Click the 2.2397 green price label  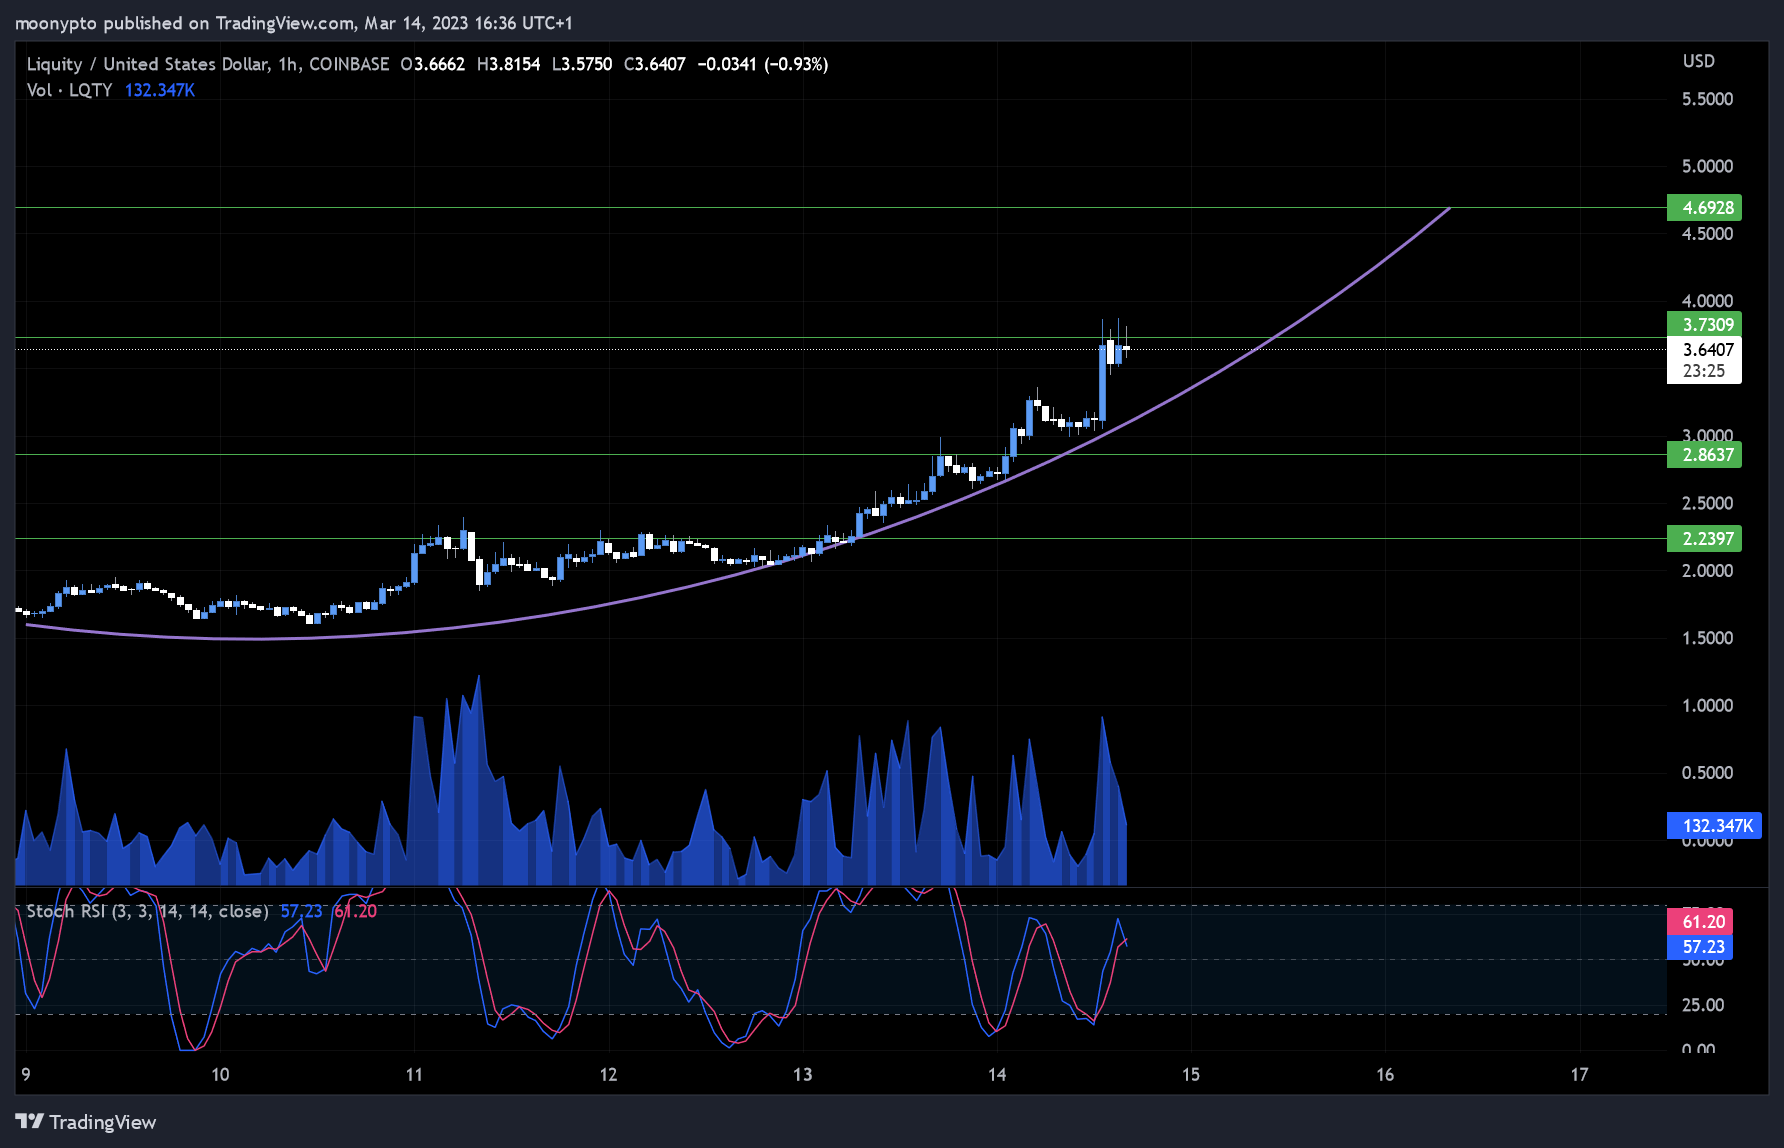coord(1705,539)
